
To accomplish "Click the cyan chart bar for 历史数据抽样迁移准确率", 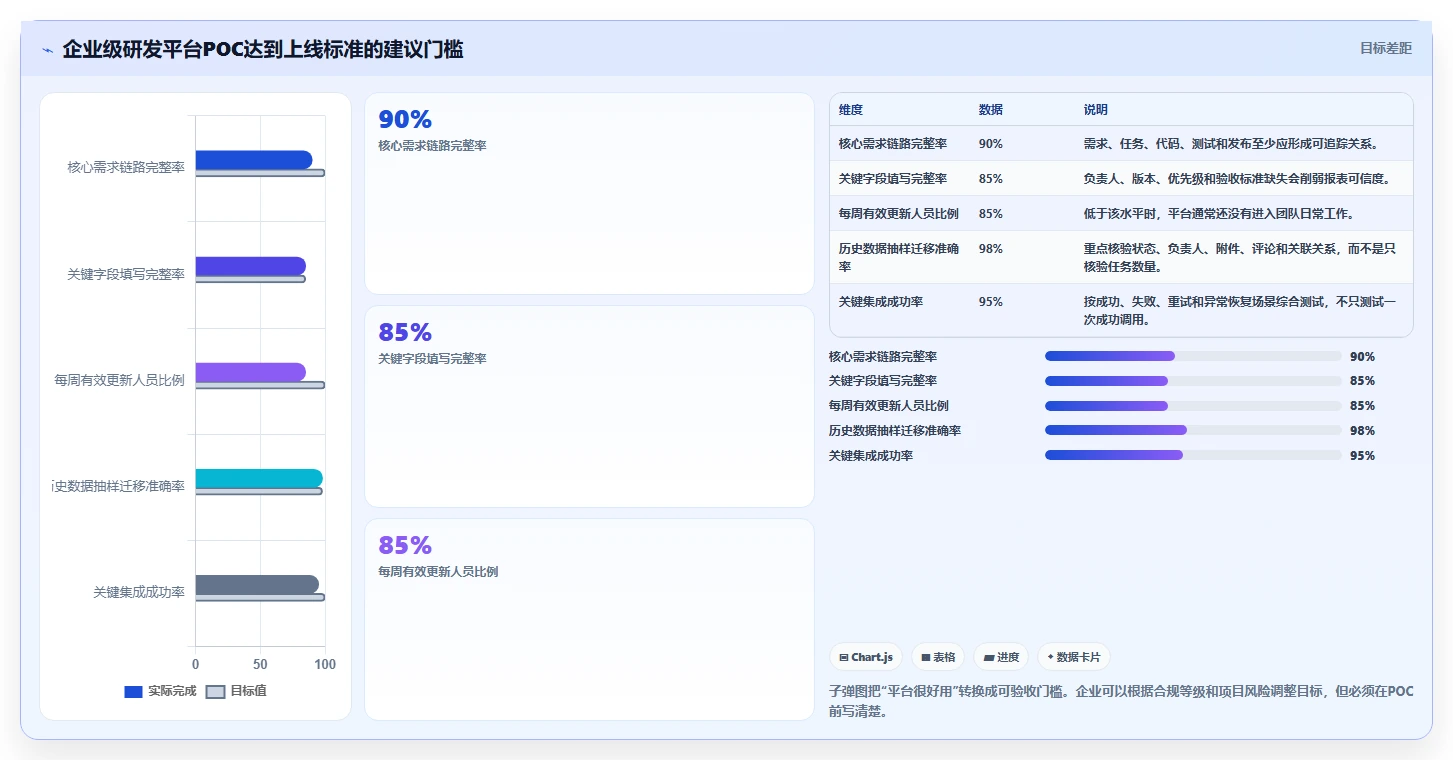I will tap(259, 478).
